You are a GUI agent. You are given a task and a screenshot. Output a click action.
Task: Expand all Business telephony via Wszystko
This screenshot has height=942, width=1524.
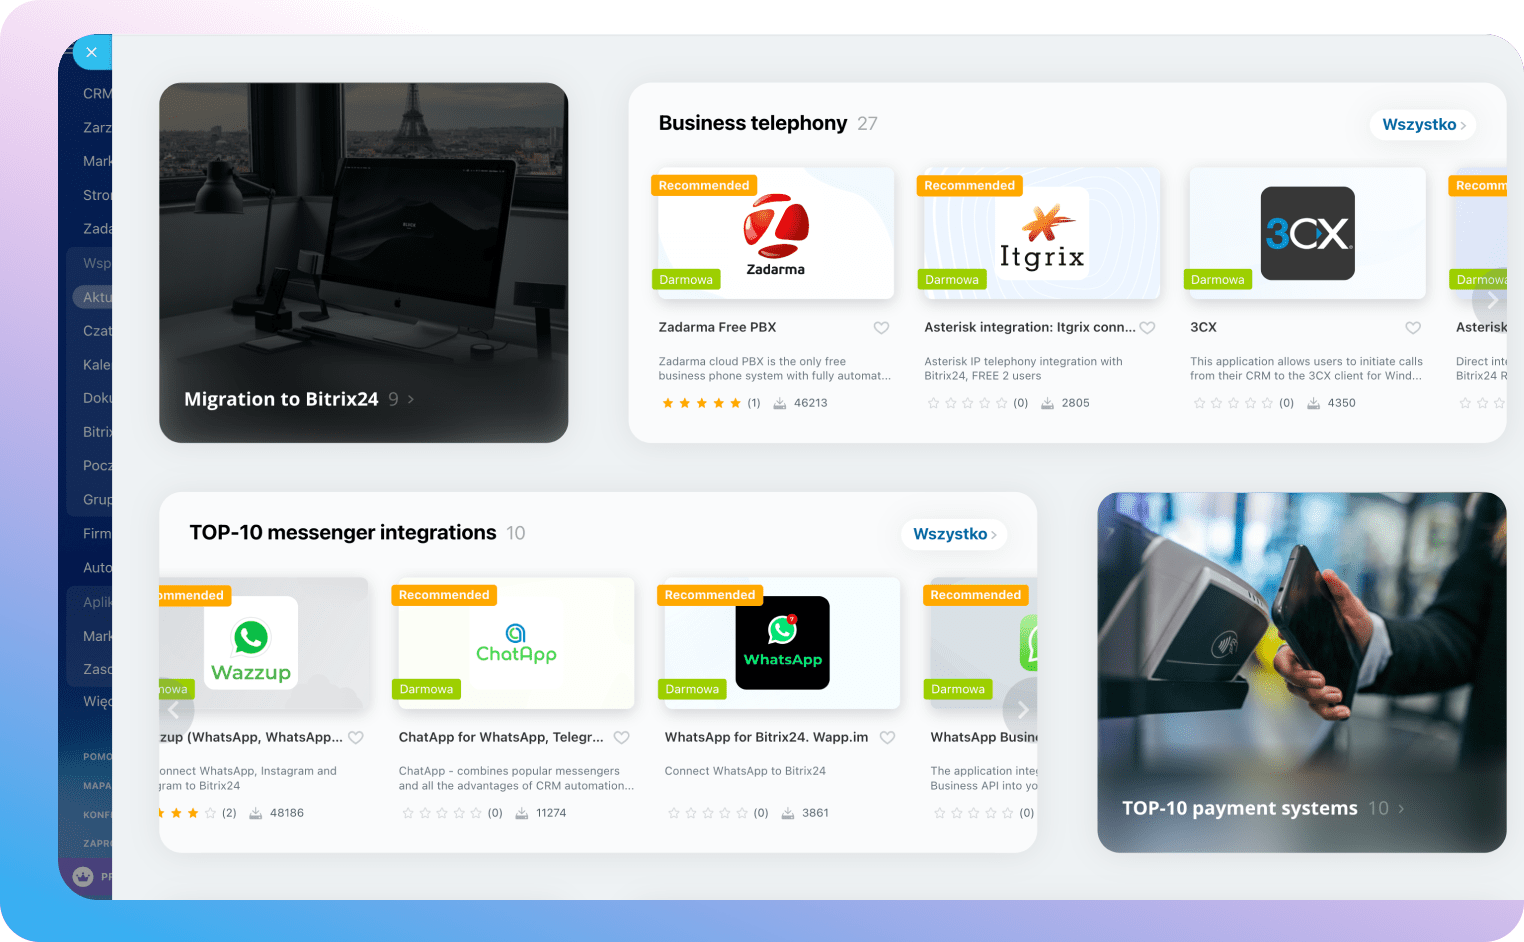coord(1422,125)
